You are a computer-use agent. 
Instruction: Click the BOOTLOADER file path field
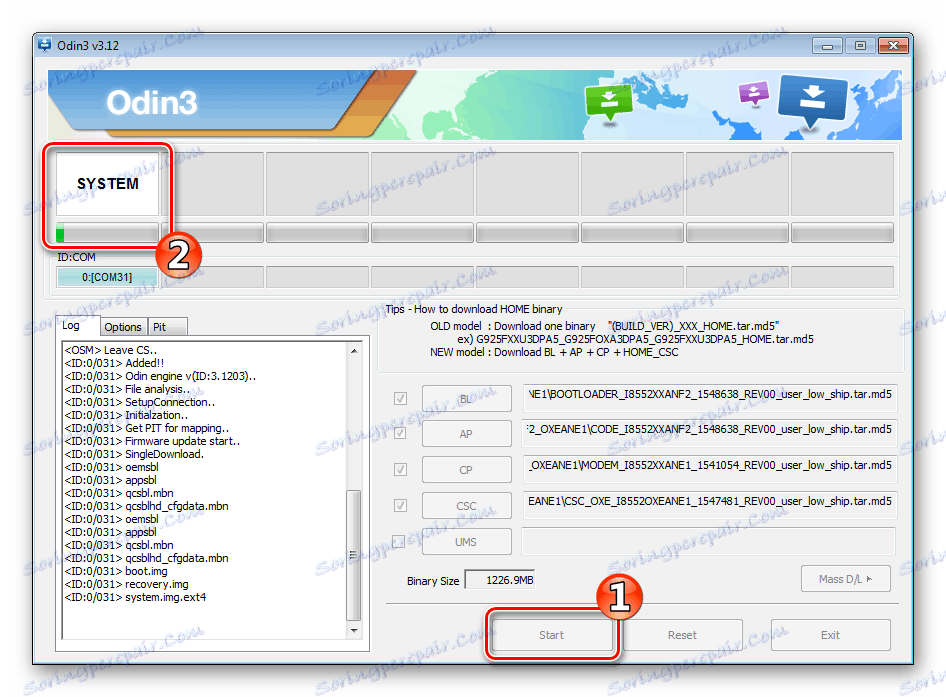pos(710,398)
